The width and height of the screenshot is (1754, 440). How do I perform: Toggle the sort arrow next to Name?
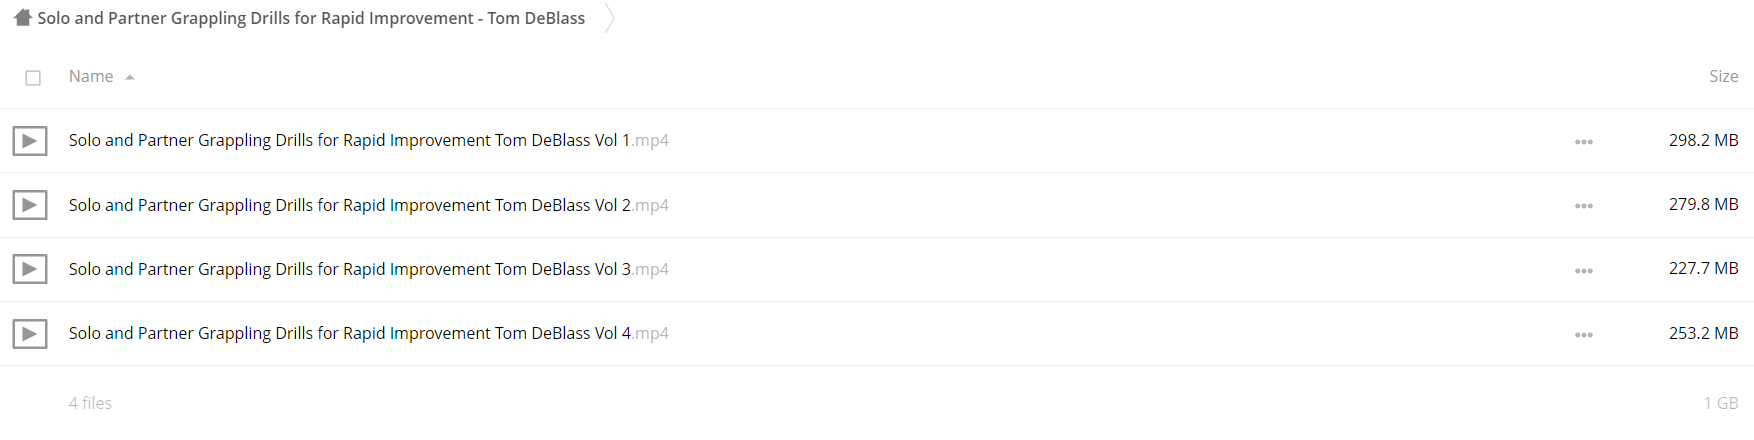pyautogui.click(x=130, y=77)
